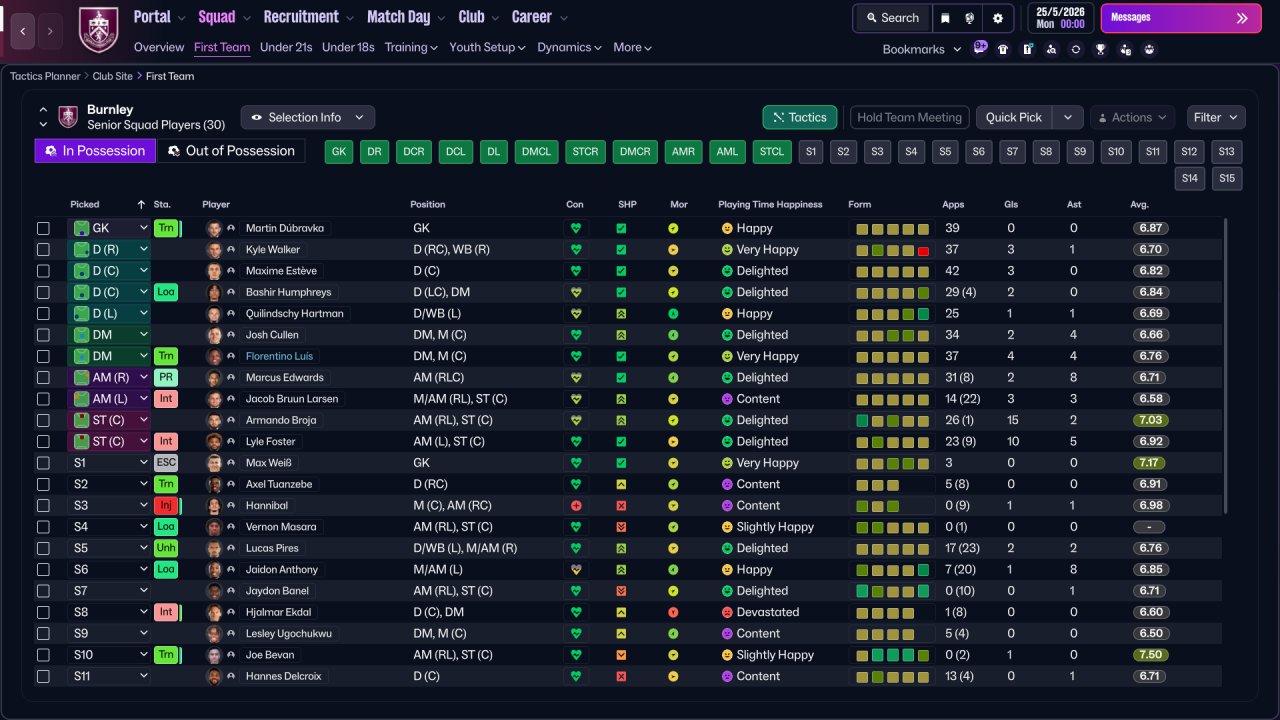
Task: Click the shirt bookmark icon
Action: (x=1003, y=49)
